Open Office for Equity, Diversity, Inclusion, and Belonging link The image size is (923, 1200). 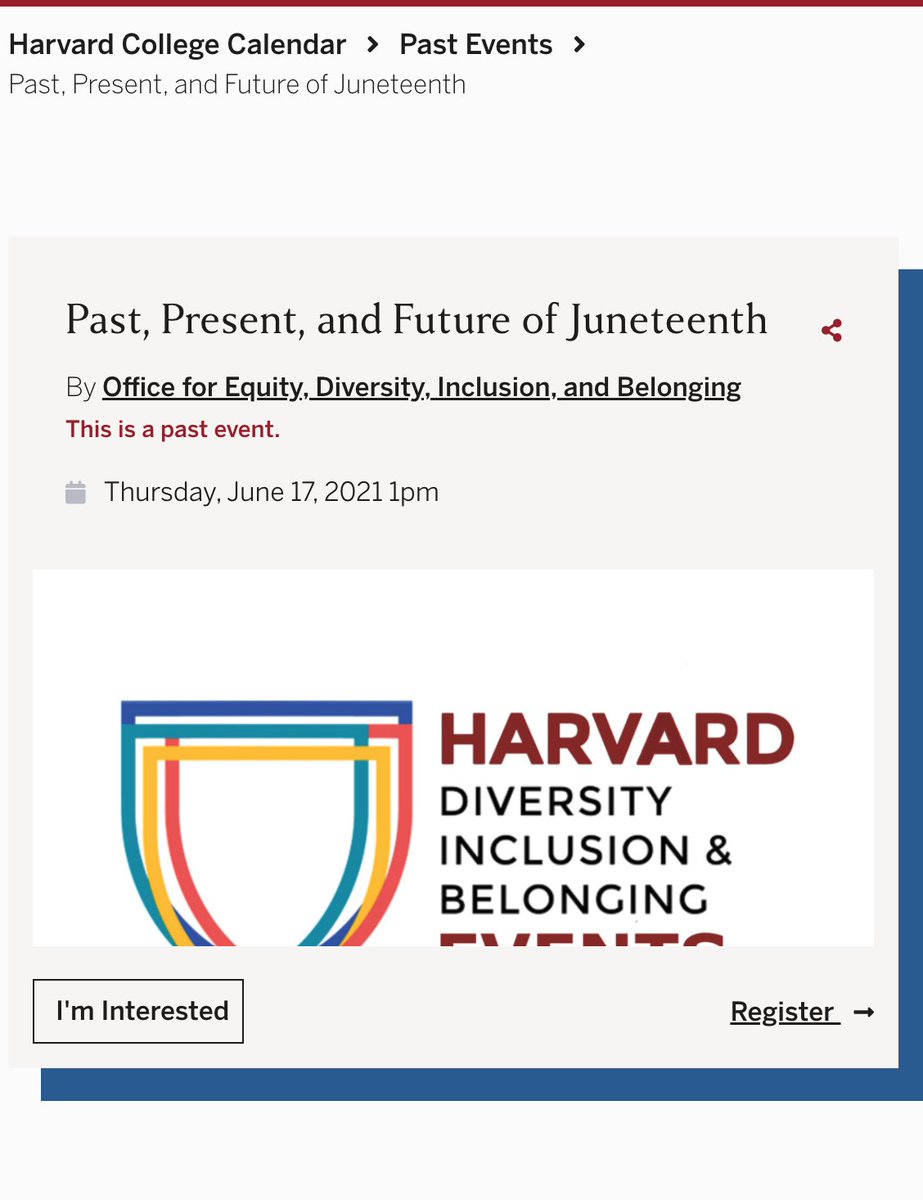(421, 387)
